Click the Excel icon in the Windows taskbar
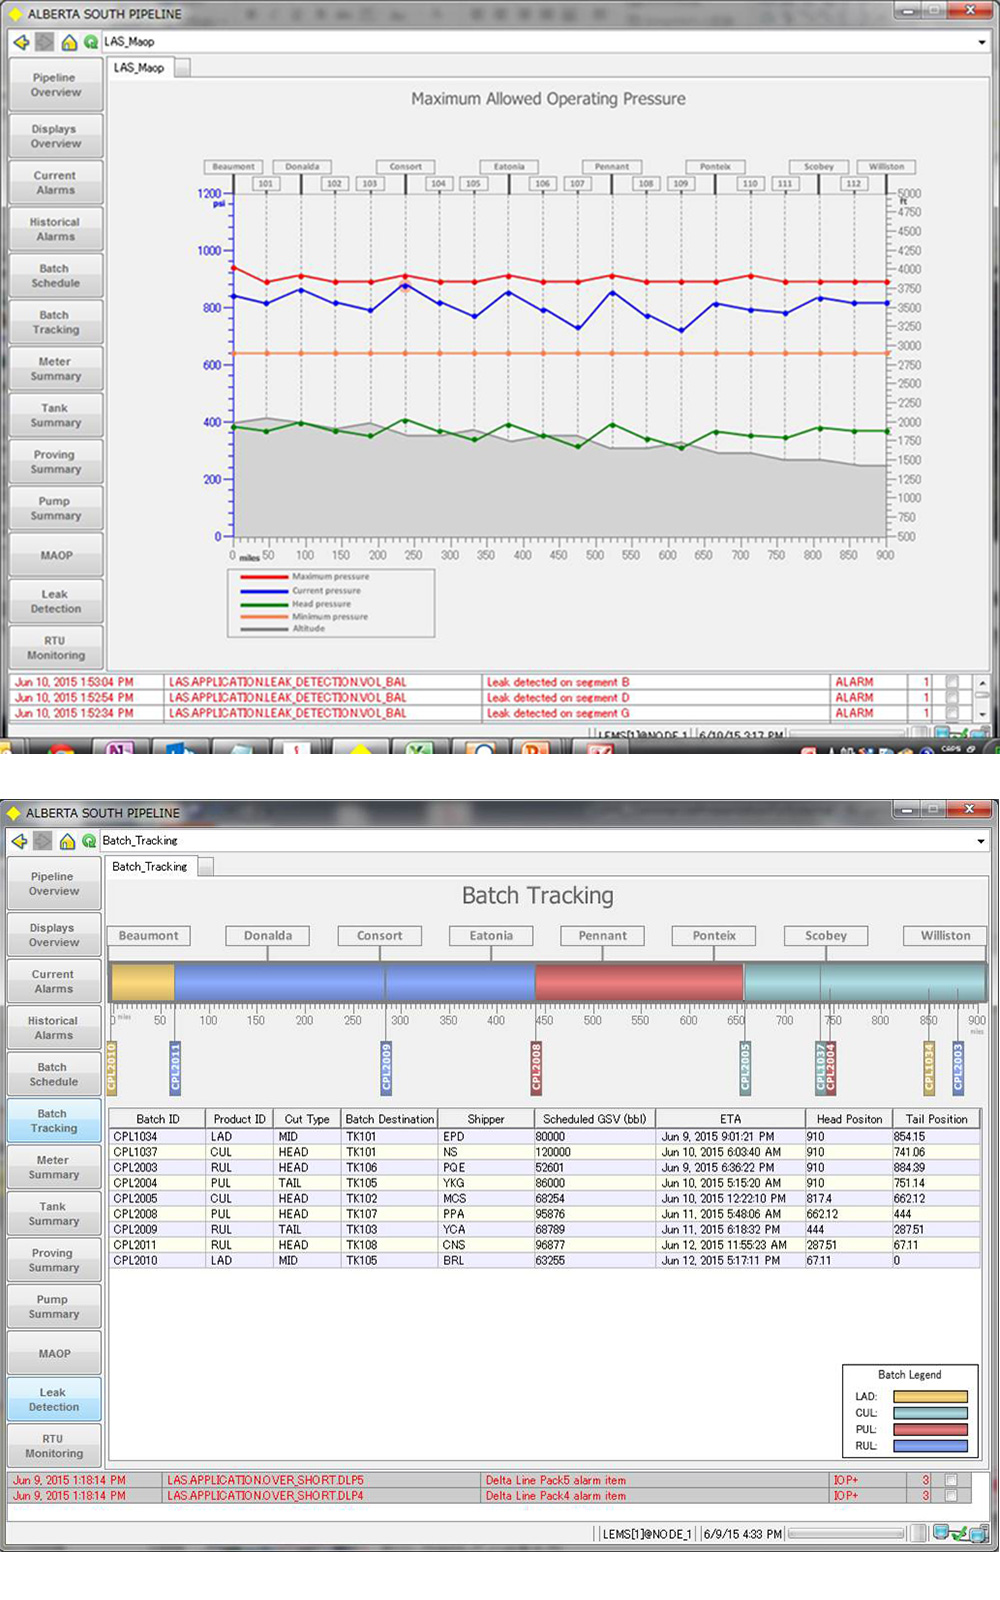The image size is (1000, 1600). (x=419, y=748)
